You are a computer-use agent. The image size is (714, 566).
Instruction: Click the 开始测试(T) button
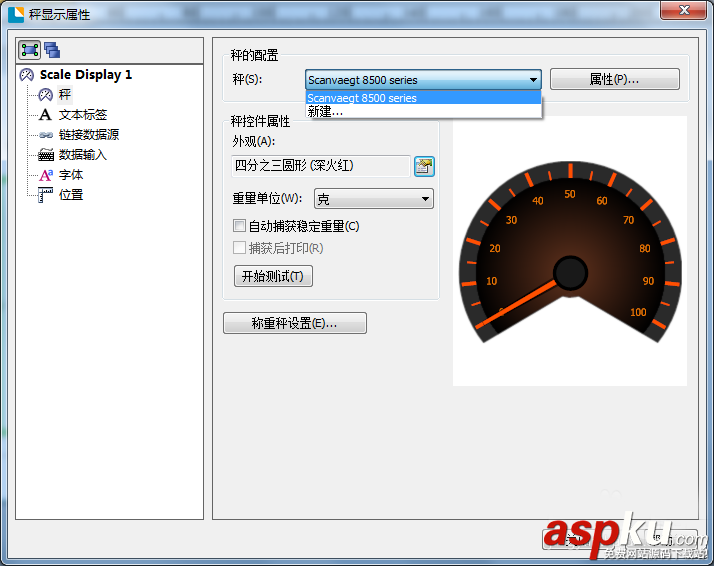point(273,276)
